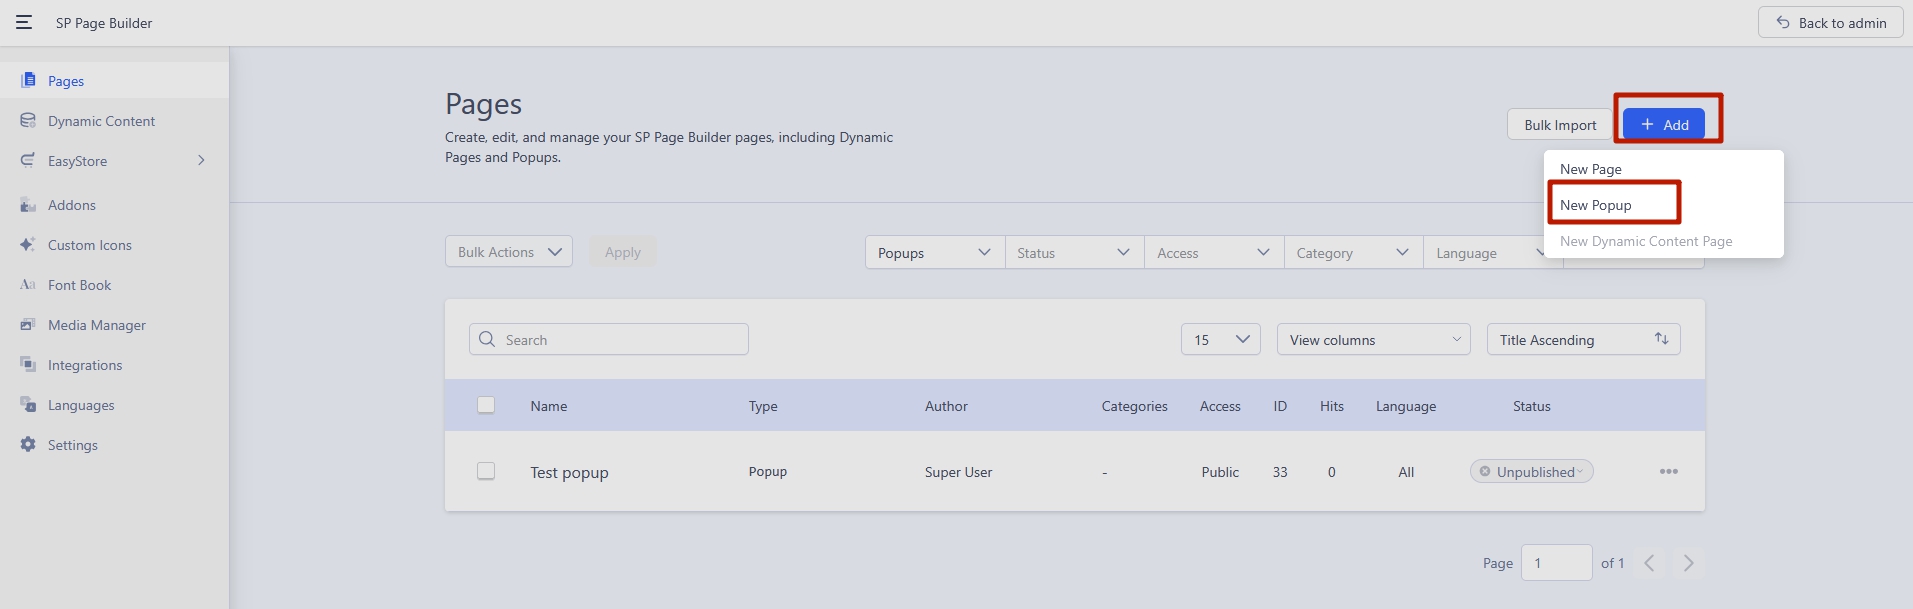The width and height of the screenshot is (1913, 609).
Task: Check the Test popup row checkbox
Action: (486, 471)
